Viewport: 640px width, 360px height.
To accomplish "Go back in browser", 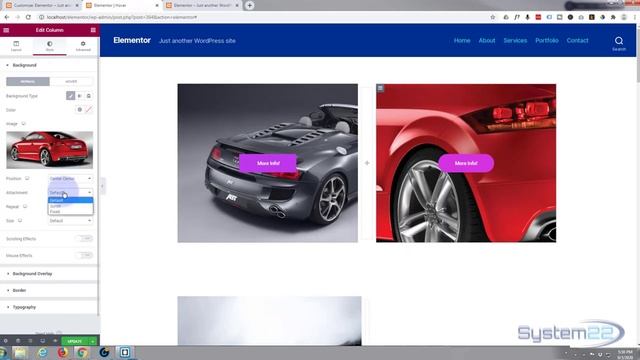I will point(7,17).
